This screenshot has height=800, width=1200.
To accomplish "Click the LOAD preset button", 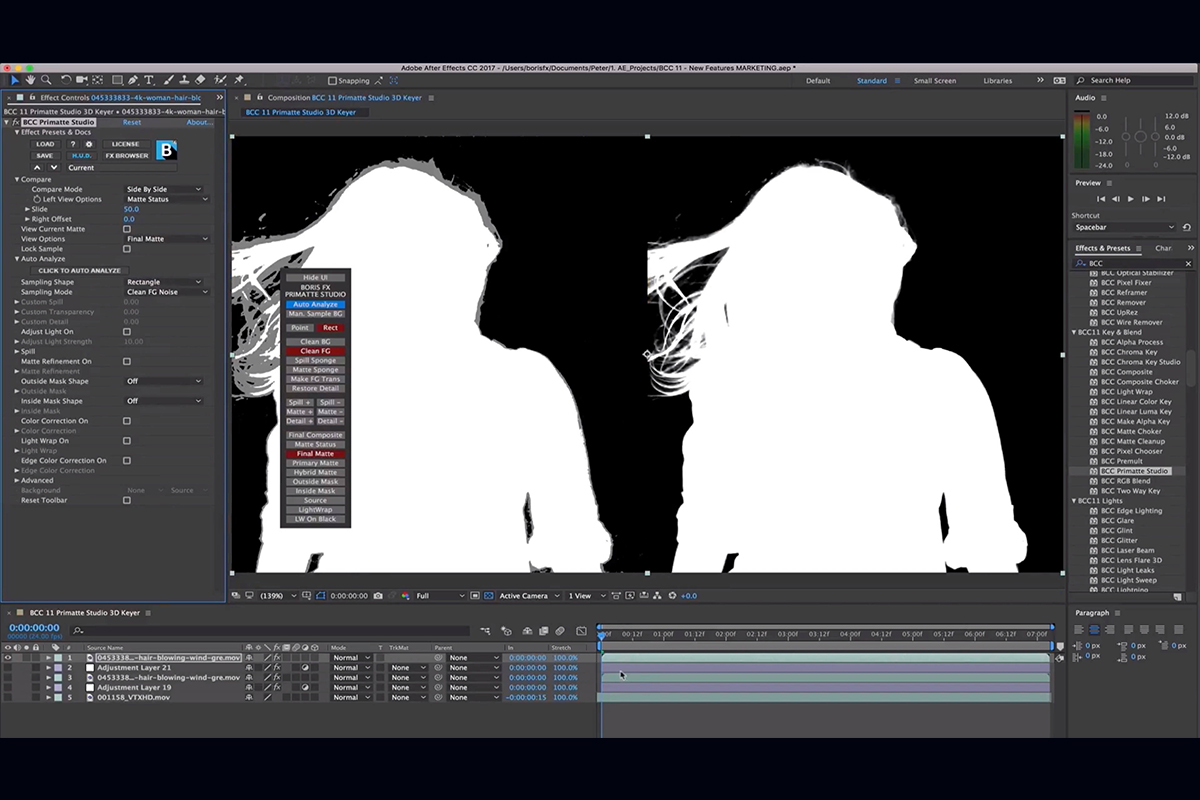I will tap(45, 144).
